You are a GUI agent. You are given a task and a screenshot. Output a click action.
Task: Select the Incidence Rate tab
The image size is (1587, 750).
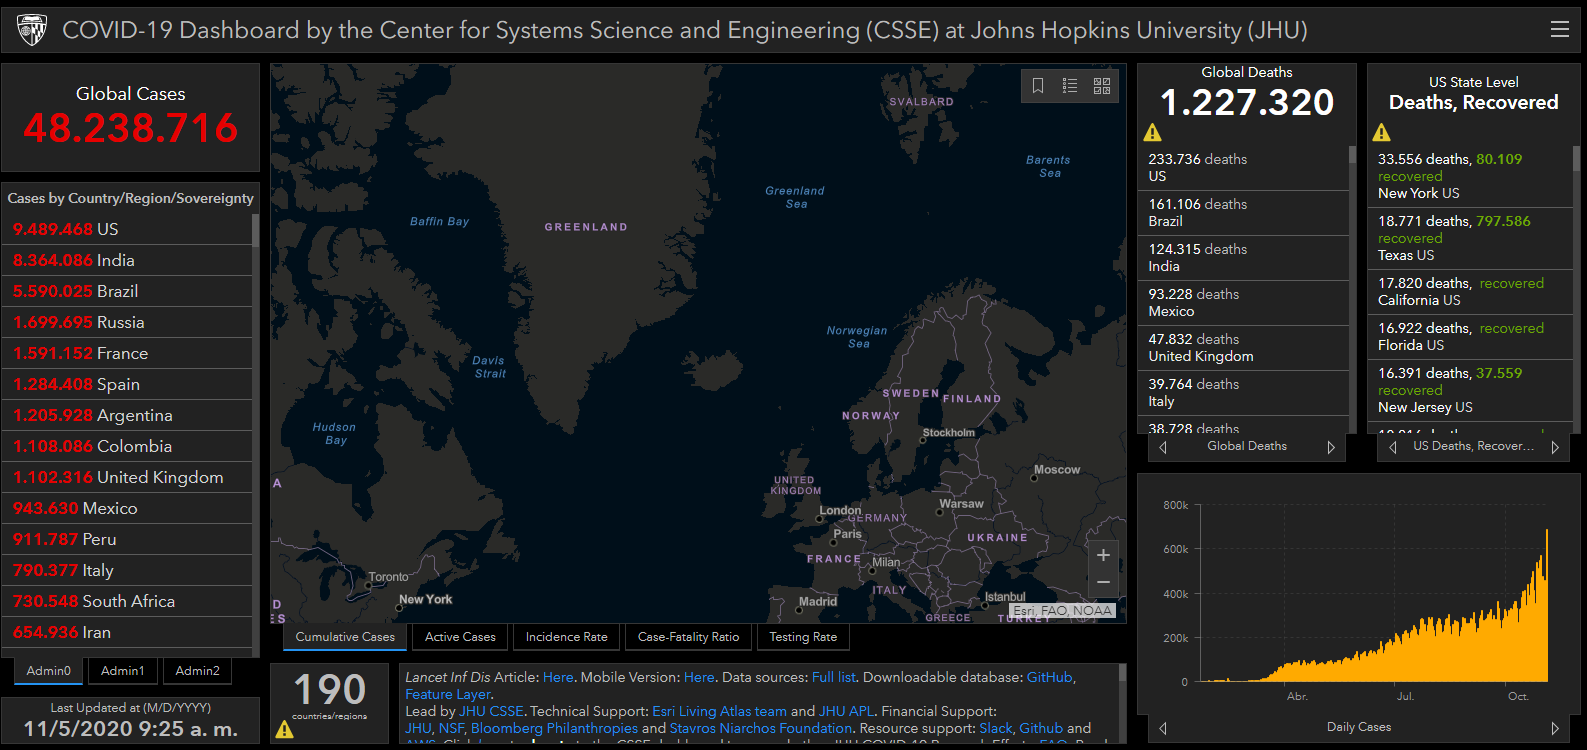566,637
